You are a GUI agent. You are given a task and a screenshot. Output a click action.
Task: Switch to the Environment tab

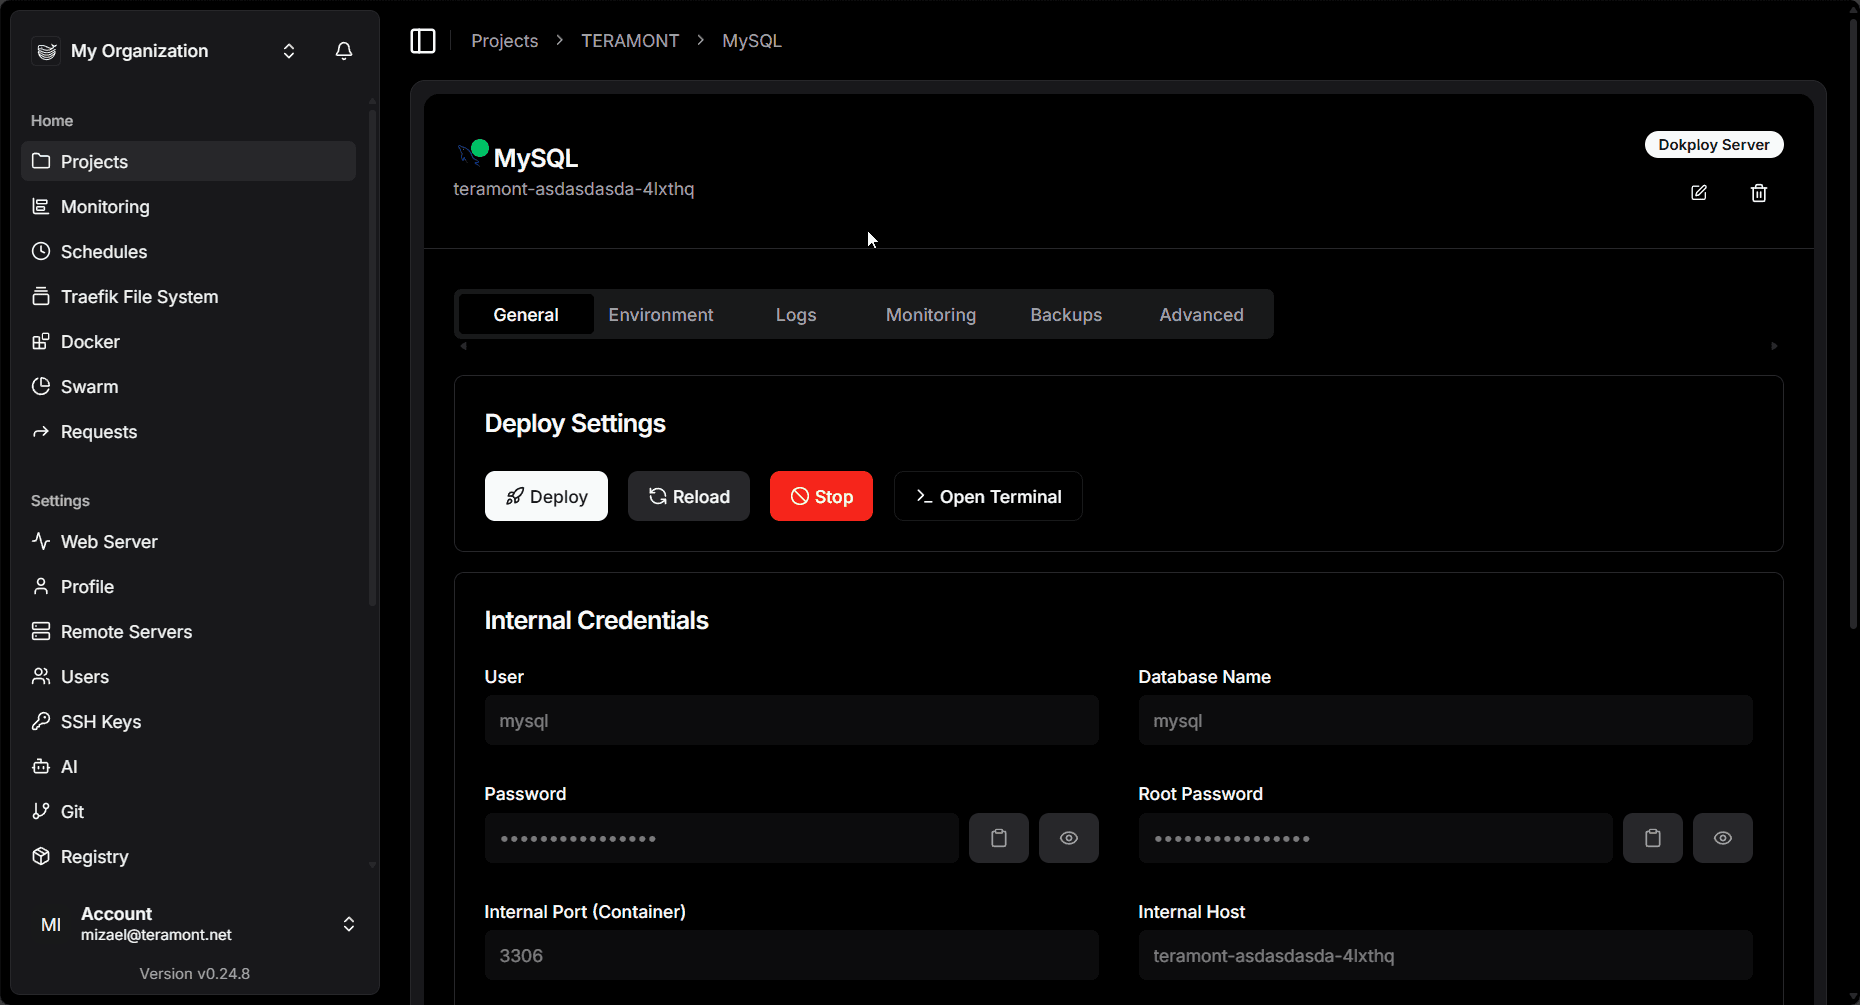pos(661,314)
